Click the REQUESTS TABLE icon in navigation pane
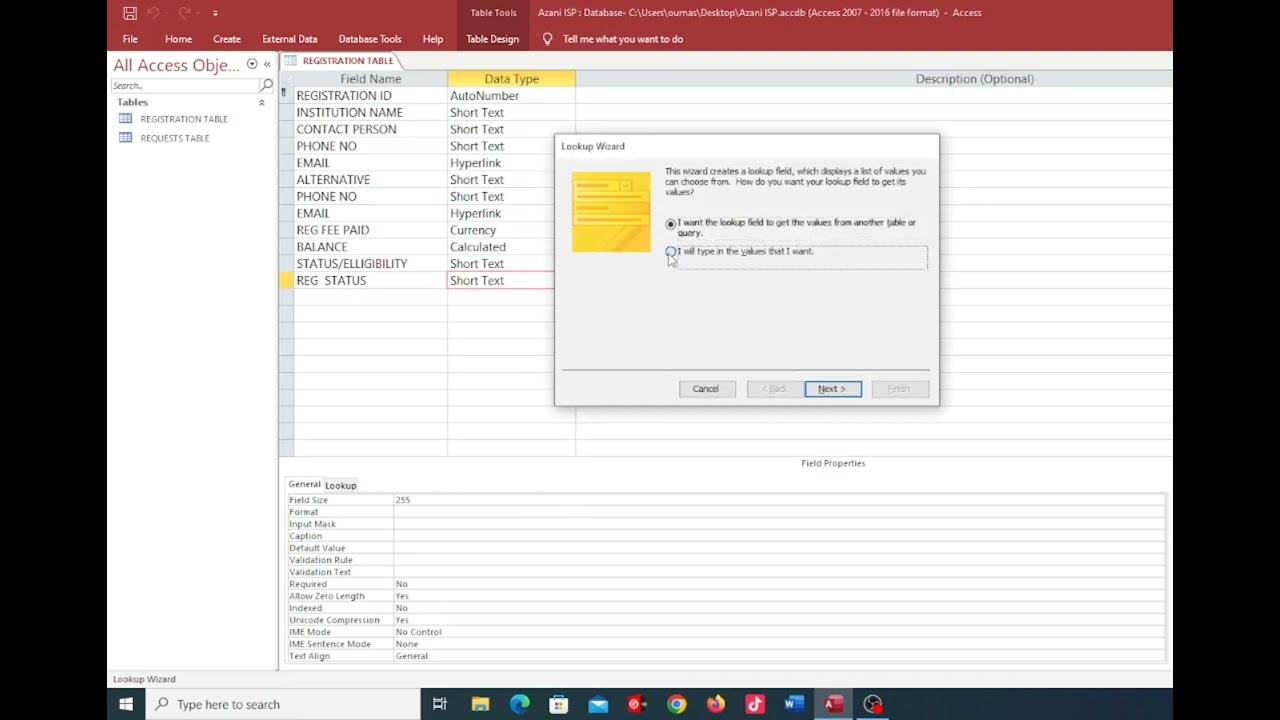1280x720 pixels. [x=125, y=138]
